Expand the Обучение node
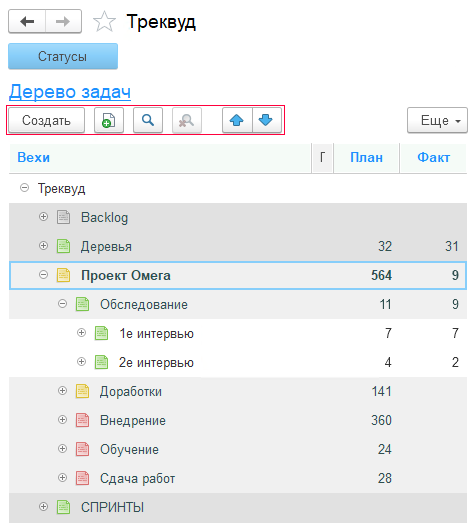This screenshot has height=526, width=475. [62, 449]
